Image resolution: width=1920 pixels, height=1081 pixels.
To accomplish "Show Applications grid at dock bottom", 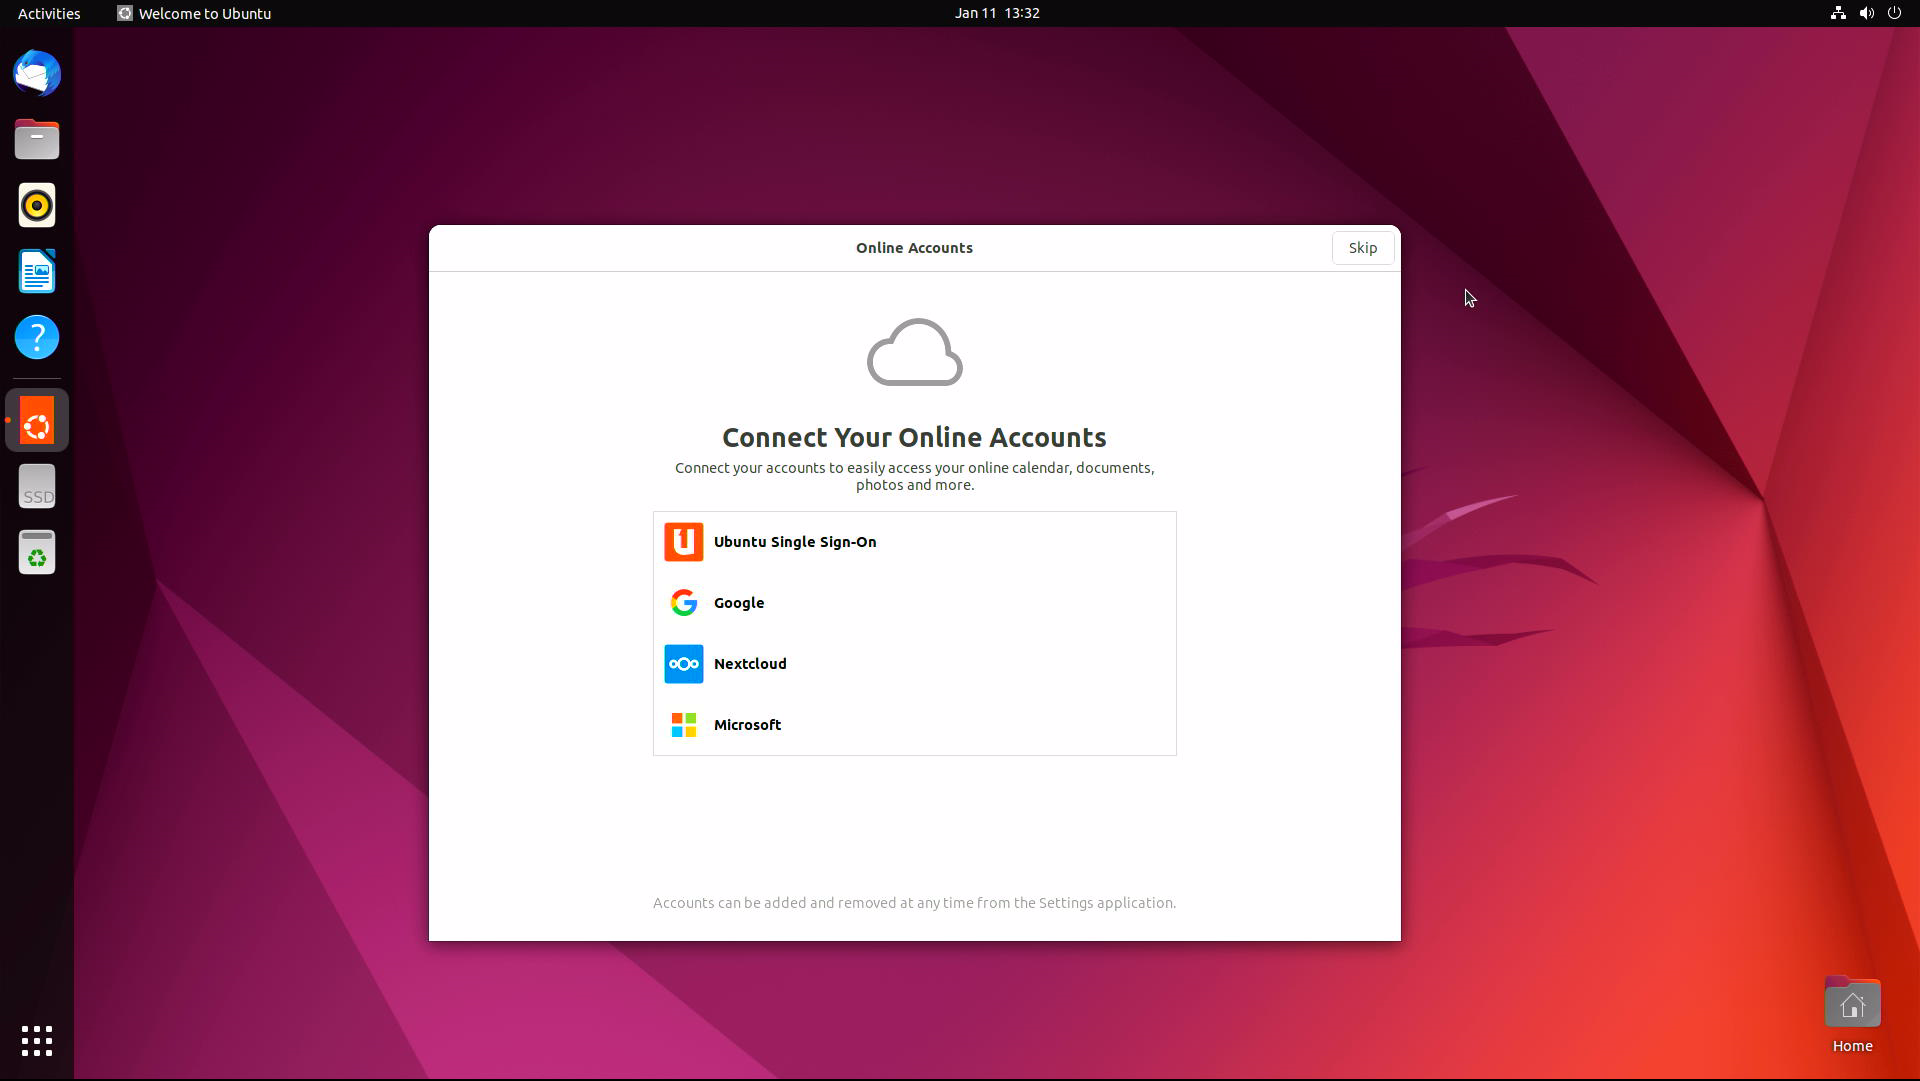I will click(x=37, y=1041).
